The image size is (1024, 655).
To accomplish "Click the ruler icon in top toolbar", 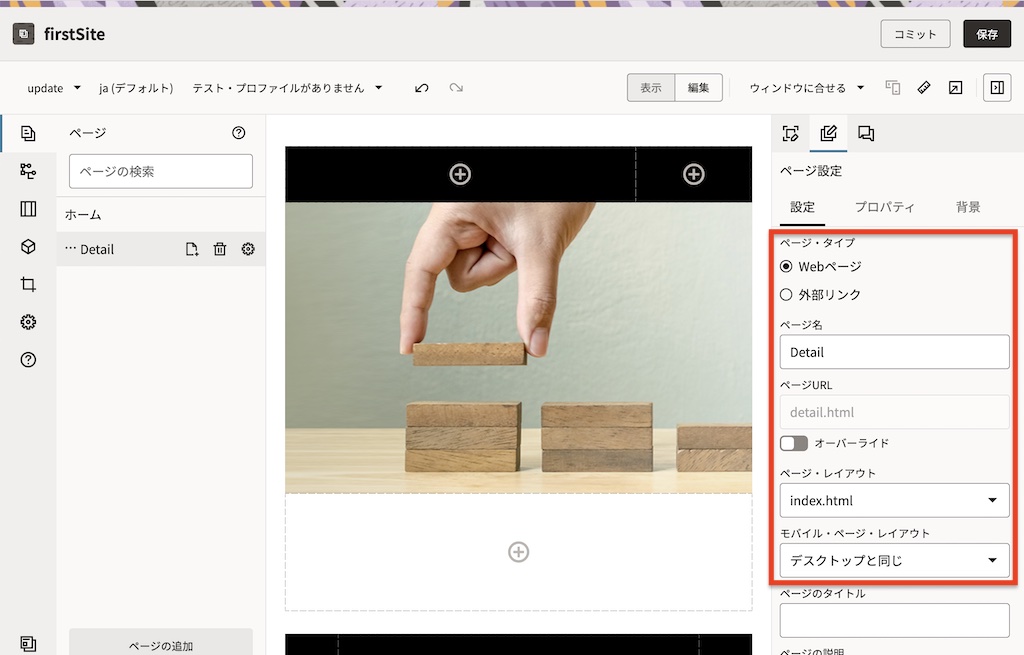I will tap(924, 88).
